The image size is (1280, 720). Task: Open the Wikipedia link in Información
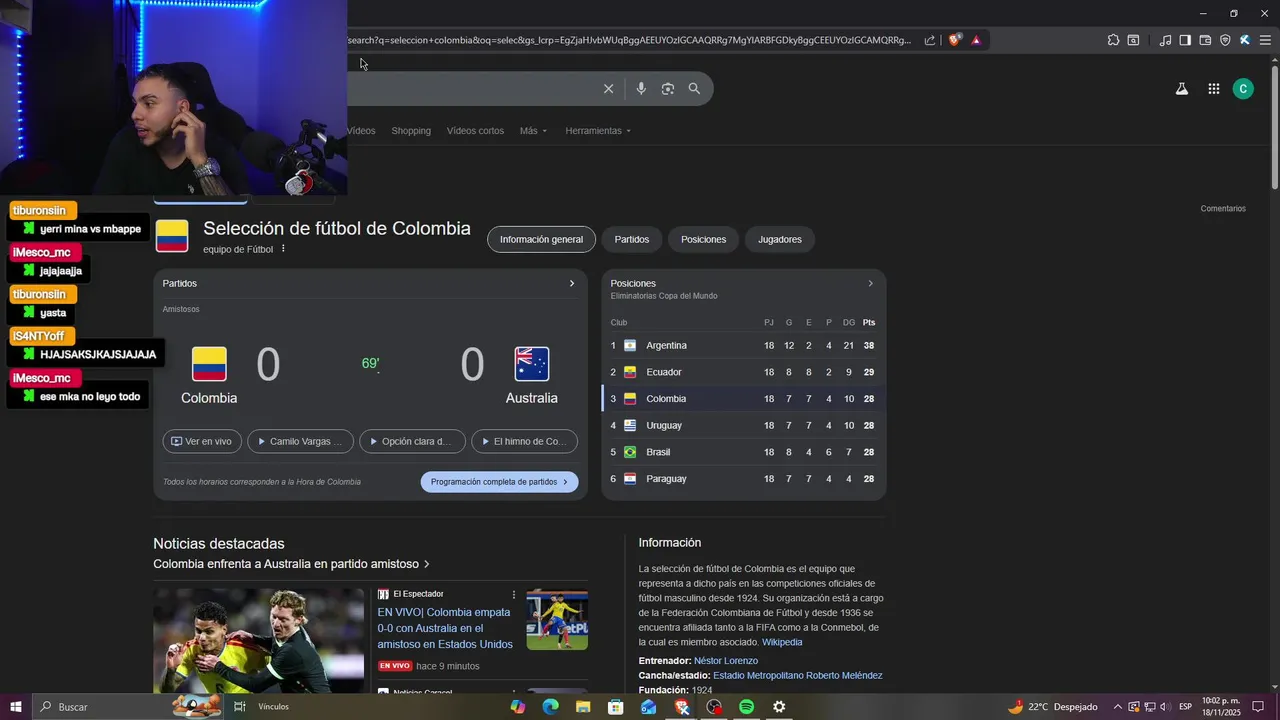click(x=782, y=642)
